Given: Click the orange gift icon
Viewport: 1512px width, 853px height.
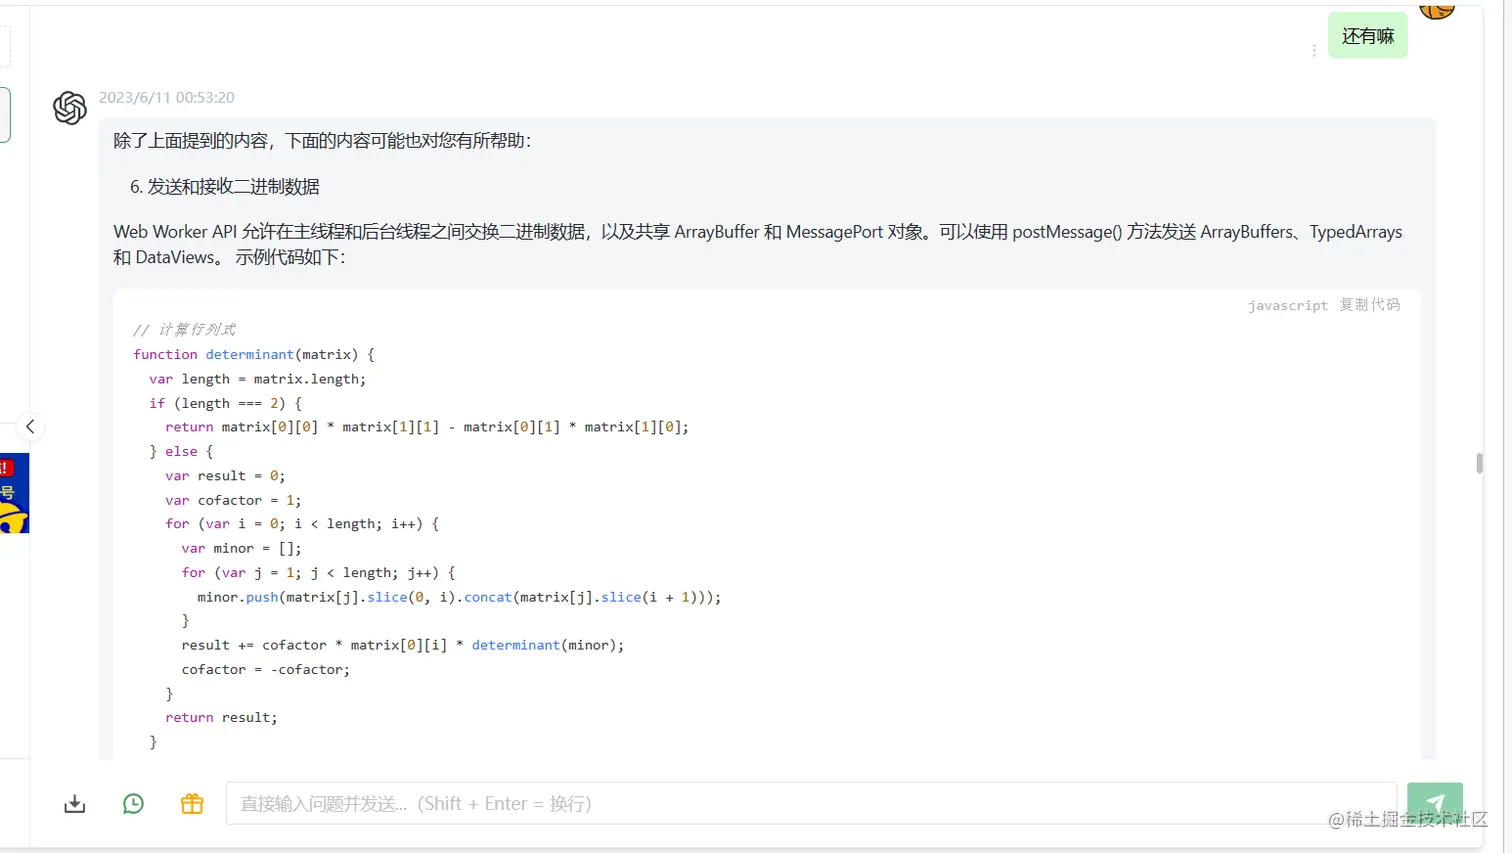Looking at the screenshot, I should (191, 803).
